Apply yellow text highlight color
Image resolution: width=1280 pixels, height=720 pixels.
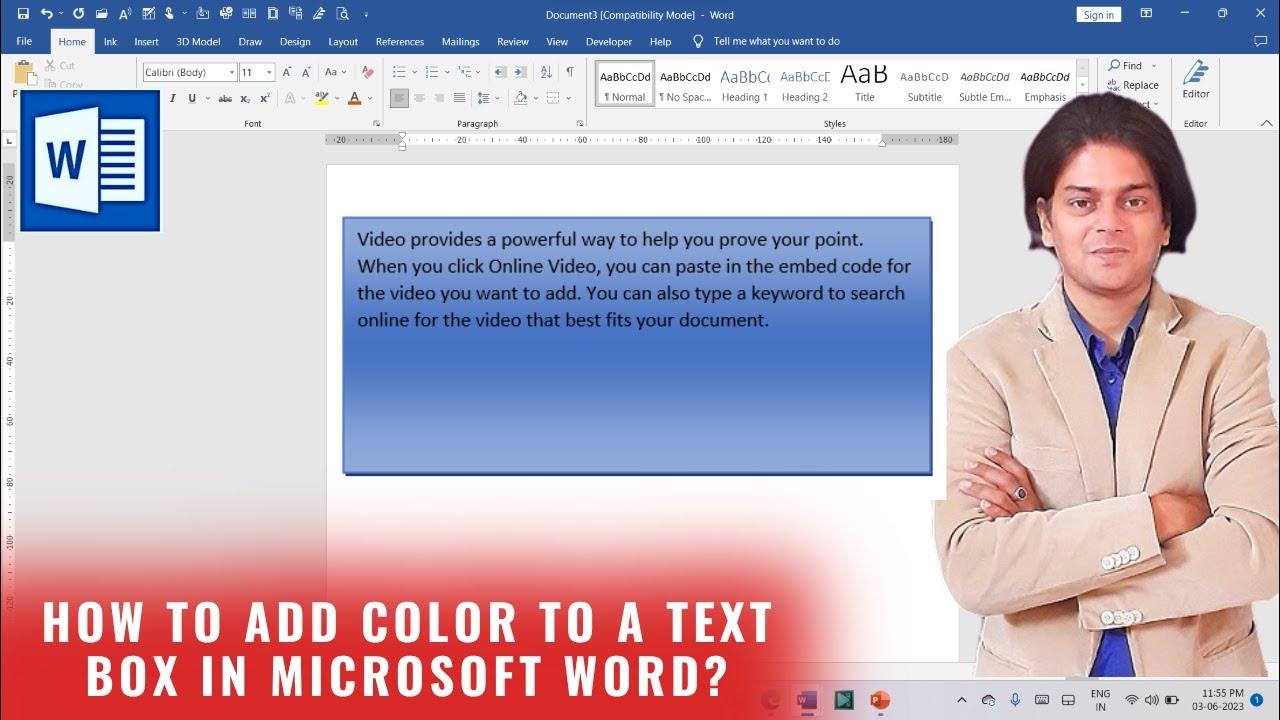click(x=321, y=98)
